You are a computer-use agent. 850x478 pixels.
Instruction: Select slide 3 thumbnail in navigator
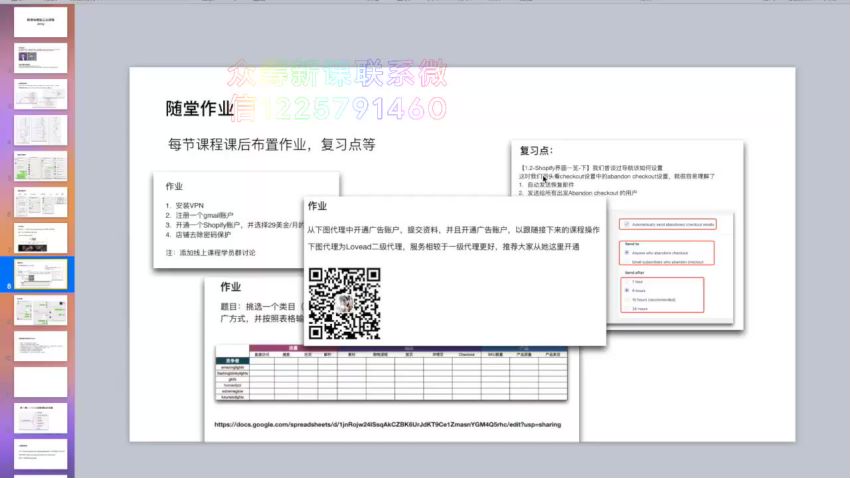[40, 94]
